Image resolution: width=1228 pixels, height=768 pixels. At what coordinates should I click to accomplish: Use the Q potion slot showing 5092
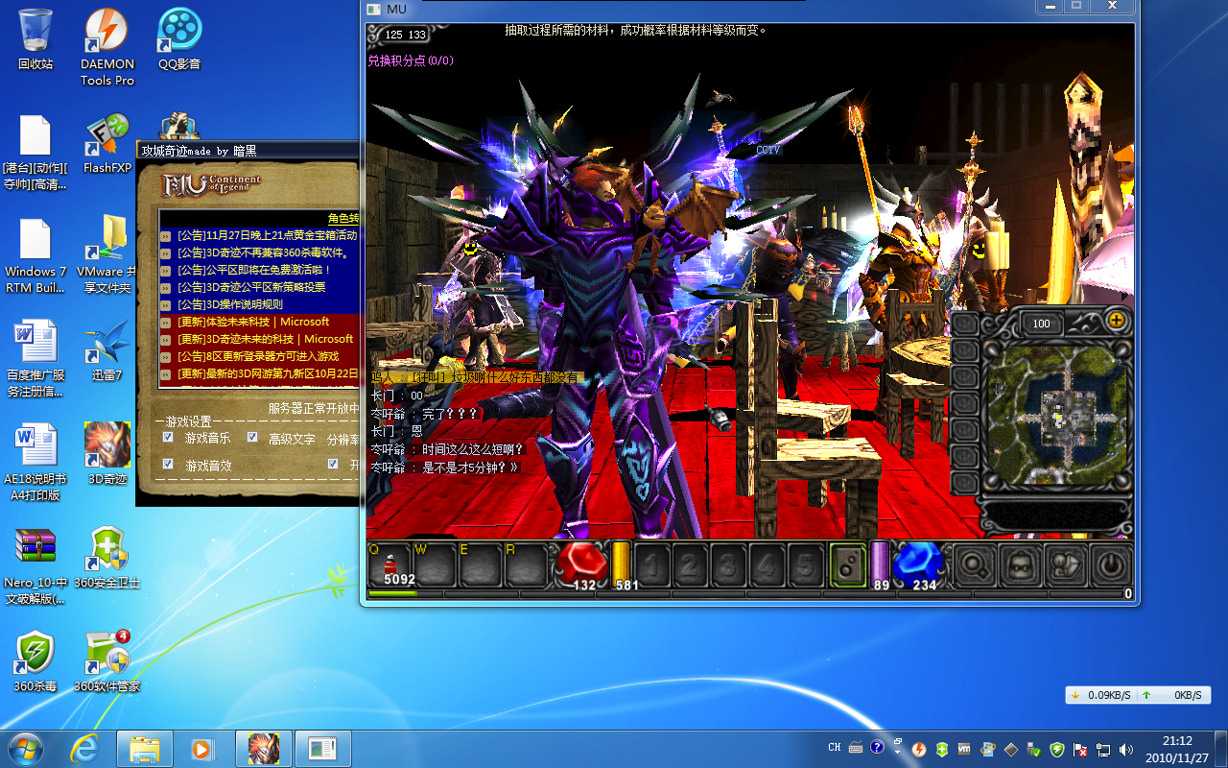(x=391, y=565)
